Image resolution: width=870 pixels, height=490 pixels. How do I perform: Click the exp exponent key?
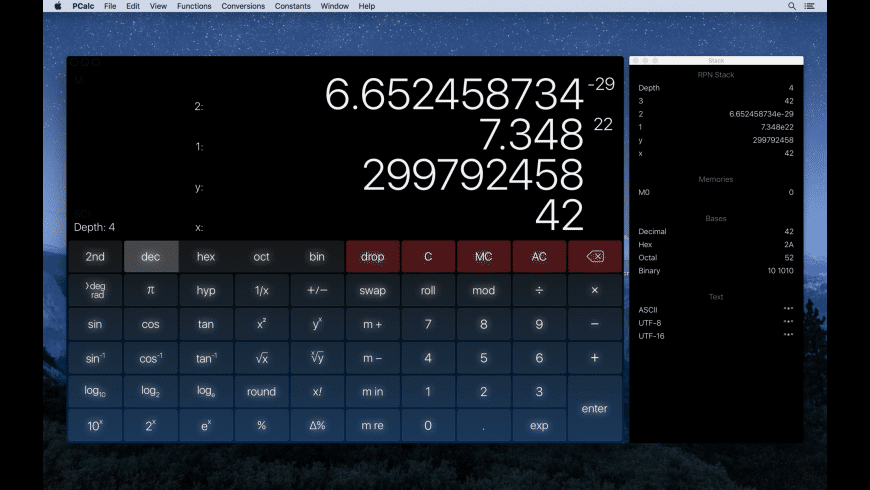click(x=539, y=426)
